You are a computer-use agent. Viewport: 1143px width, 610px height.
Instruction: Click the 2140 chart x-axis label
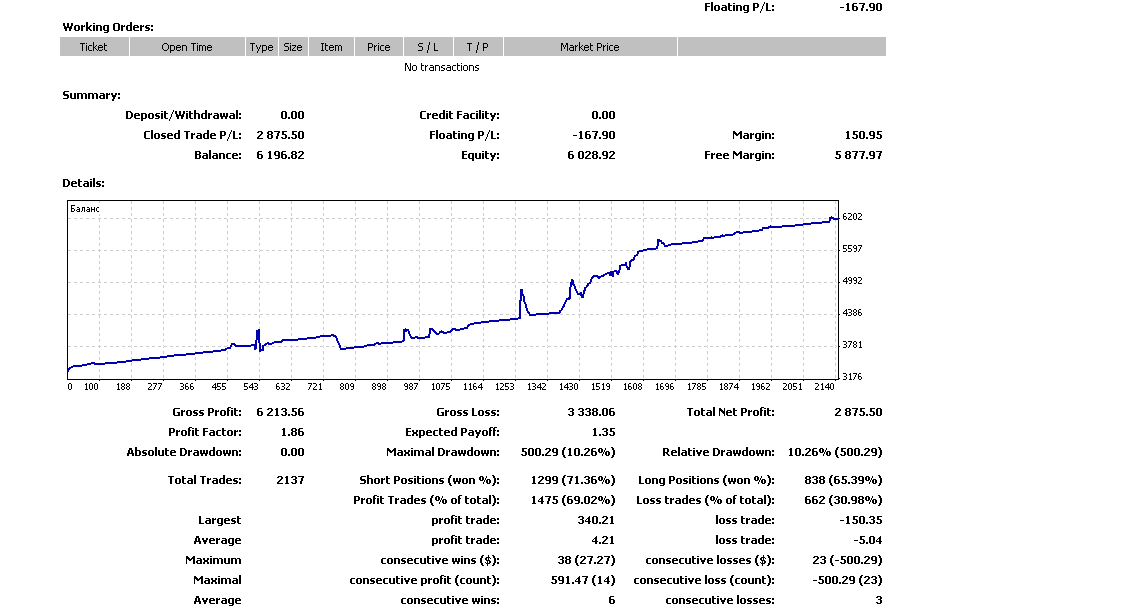(x=824, y=387)
